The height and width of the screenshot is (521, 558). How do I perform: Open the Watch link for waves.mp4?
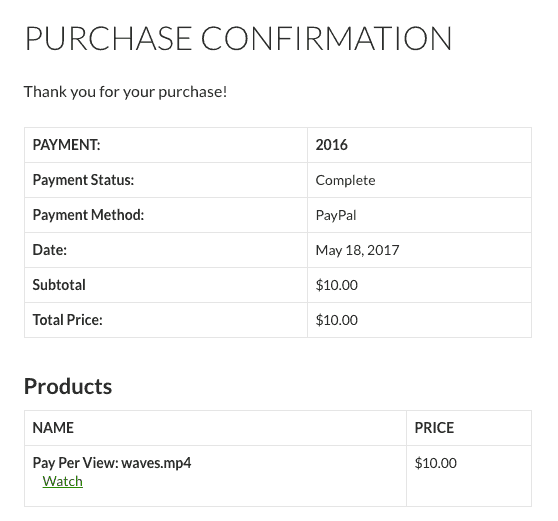click(63, 481)
